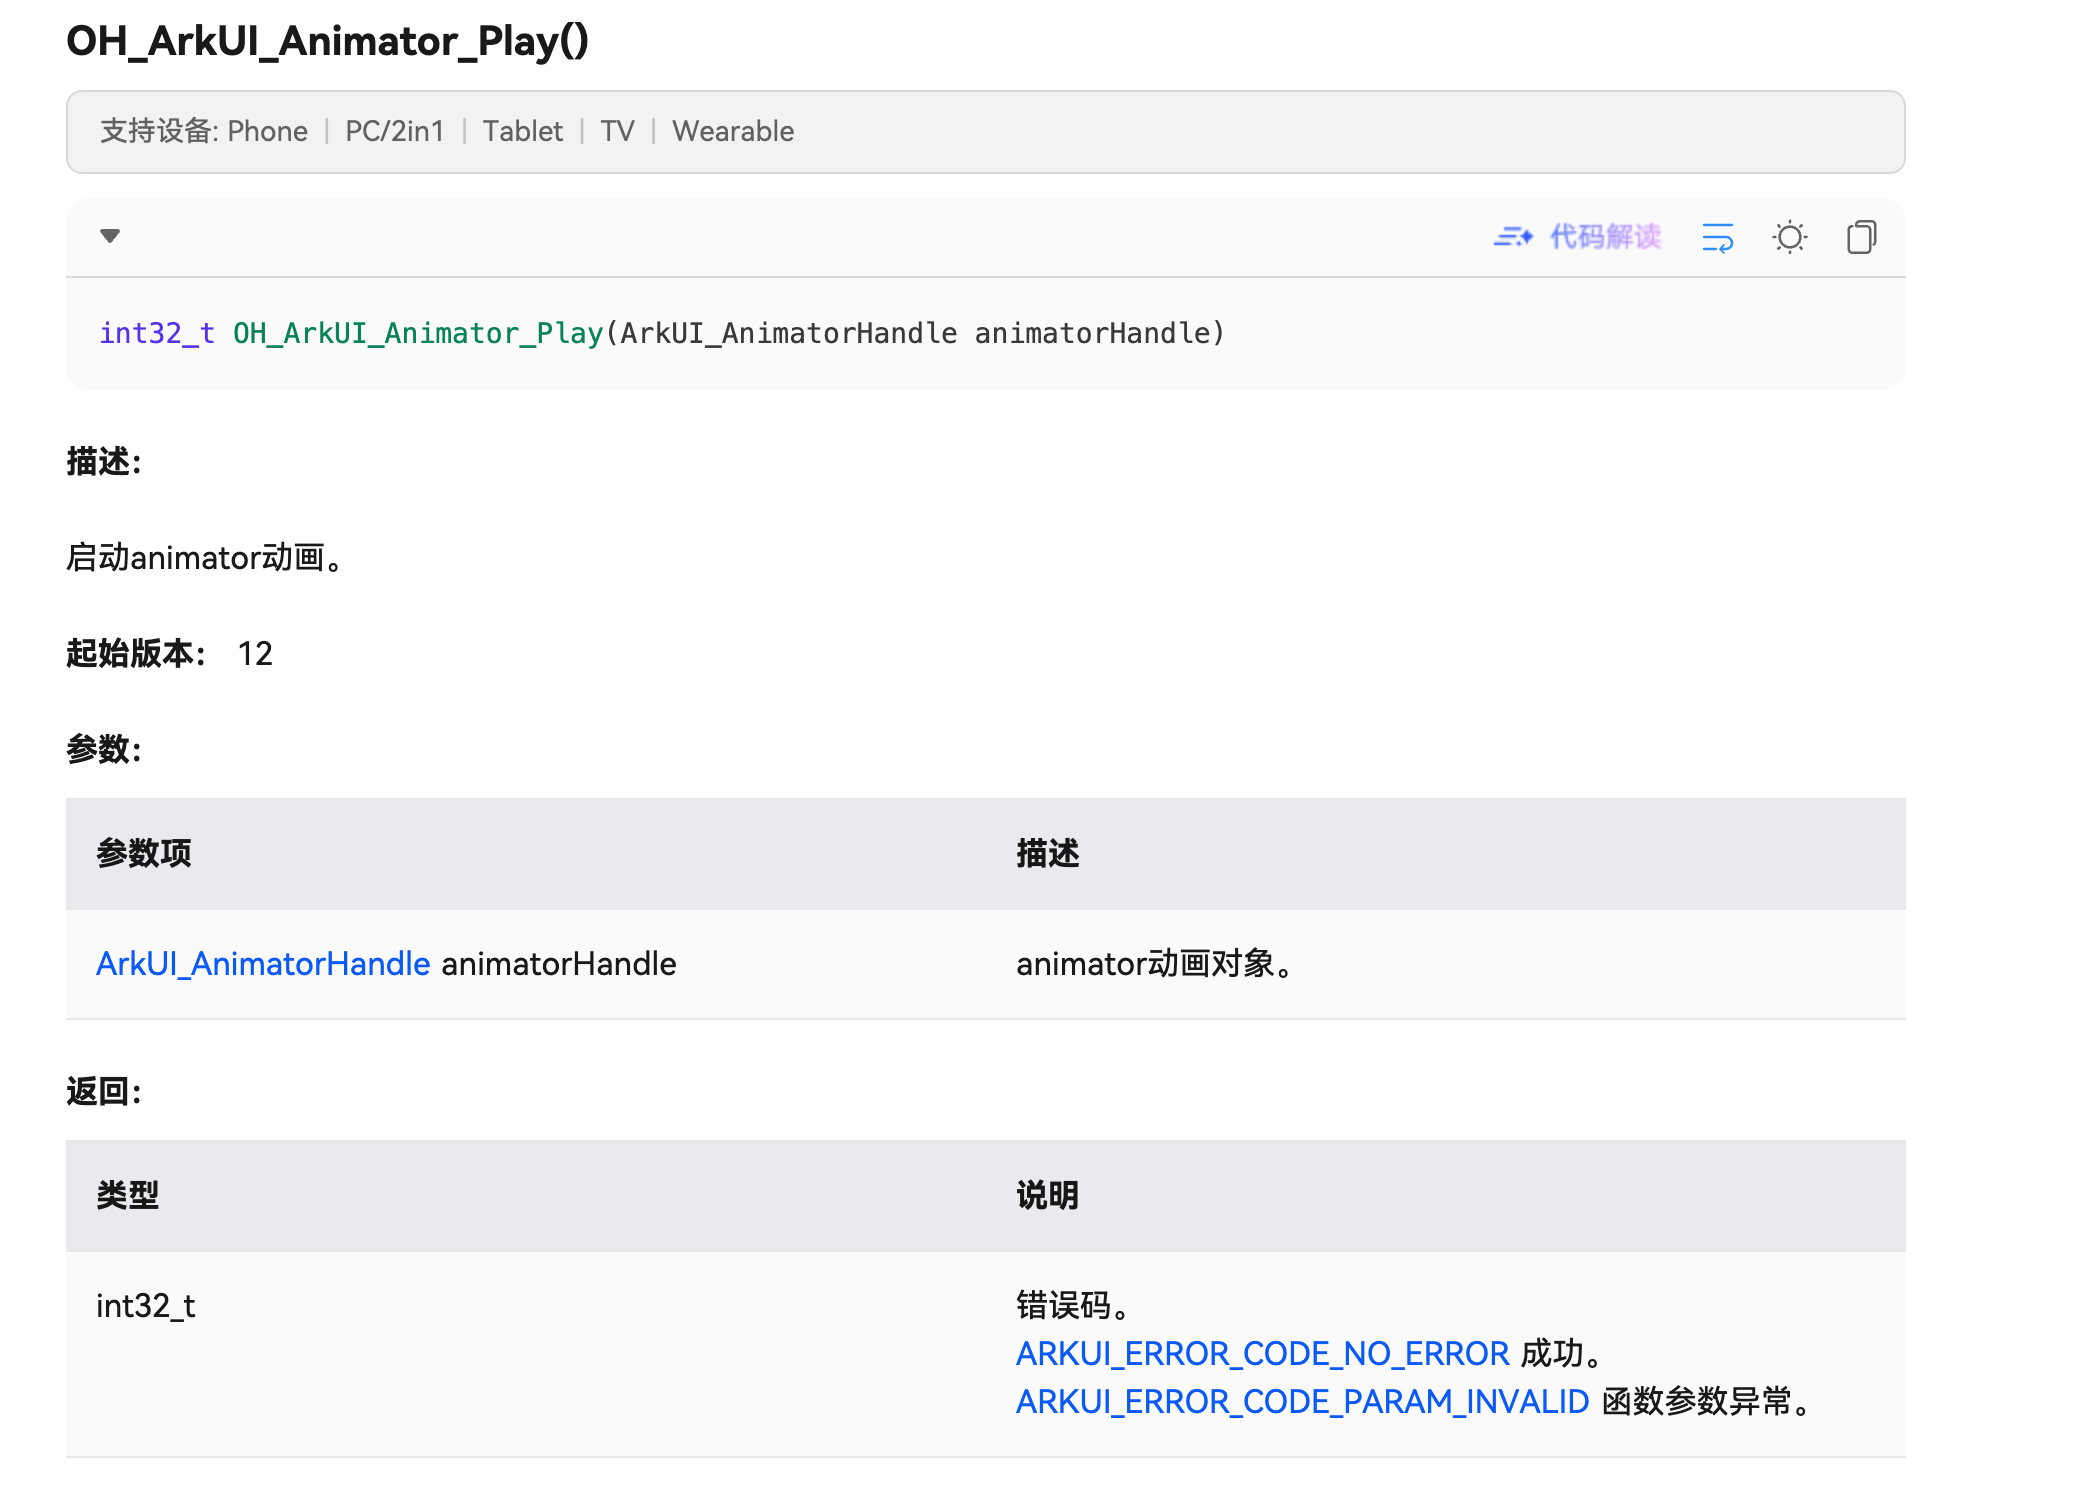This screenshot has width=2098, height=1508.
Task: Toggle line wrap icon in code toolbar
Action: (x=1717, y=237)
